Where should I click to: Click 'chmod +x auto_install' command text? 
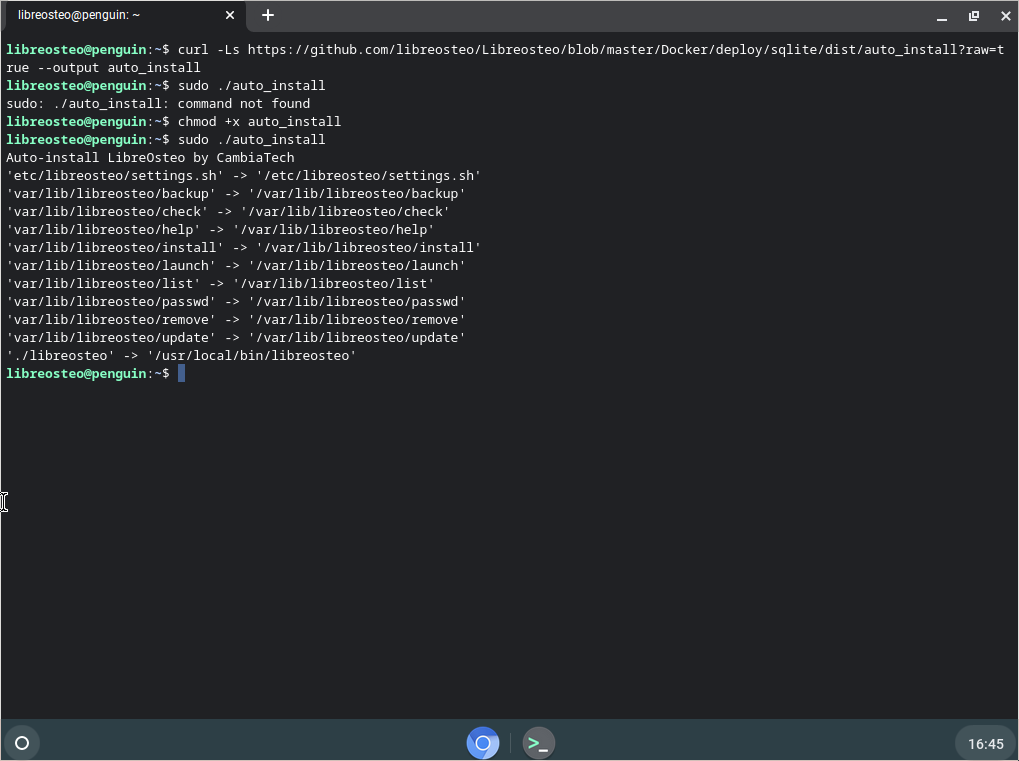[x=259, y=122]
